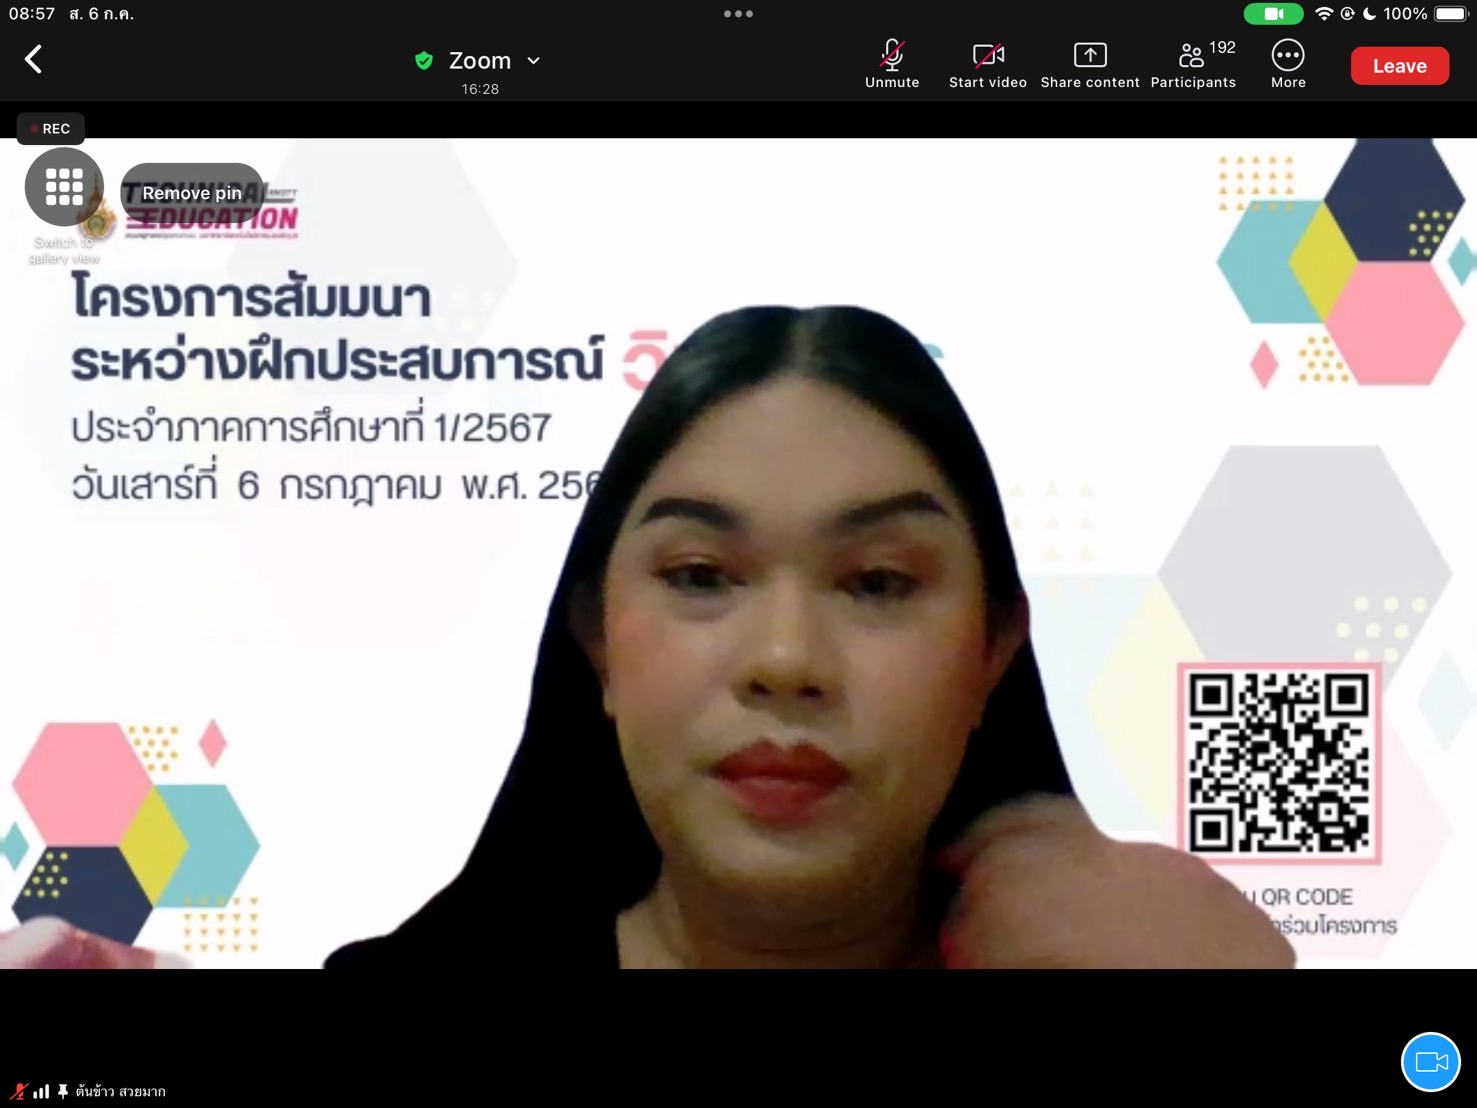
Task: Remove the video pin
Action: pos(192,193)
